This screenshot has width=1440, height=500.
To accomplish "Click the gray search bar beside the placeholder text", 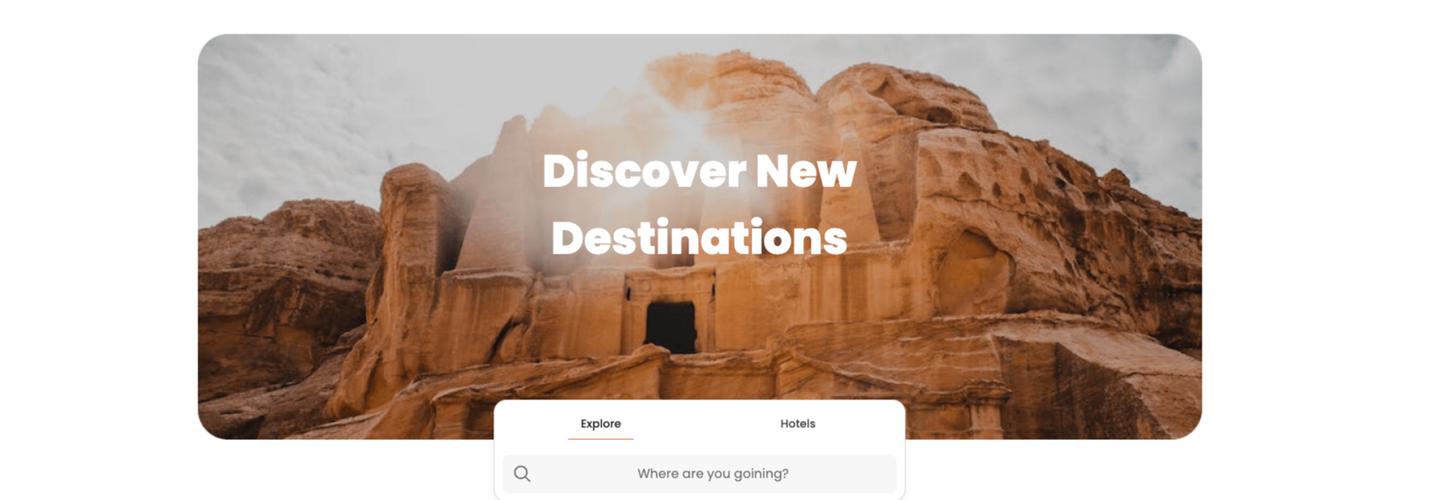I will click(x=850, y=474).
